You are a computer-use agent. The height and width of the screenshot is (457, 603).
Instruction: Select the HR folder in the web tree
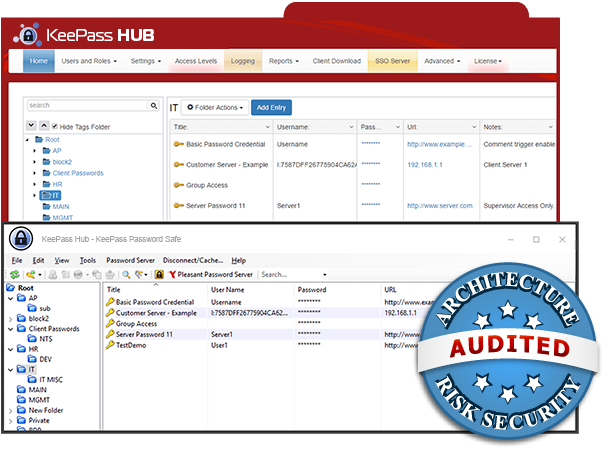click(x=57, y=184)
